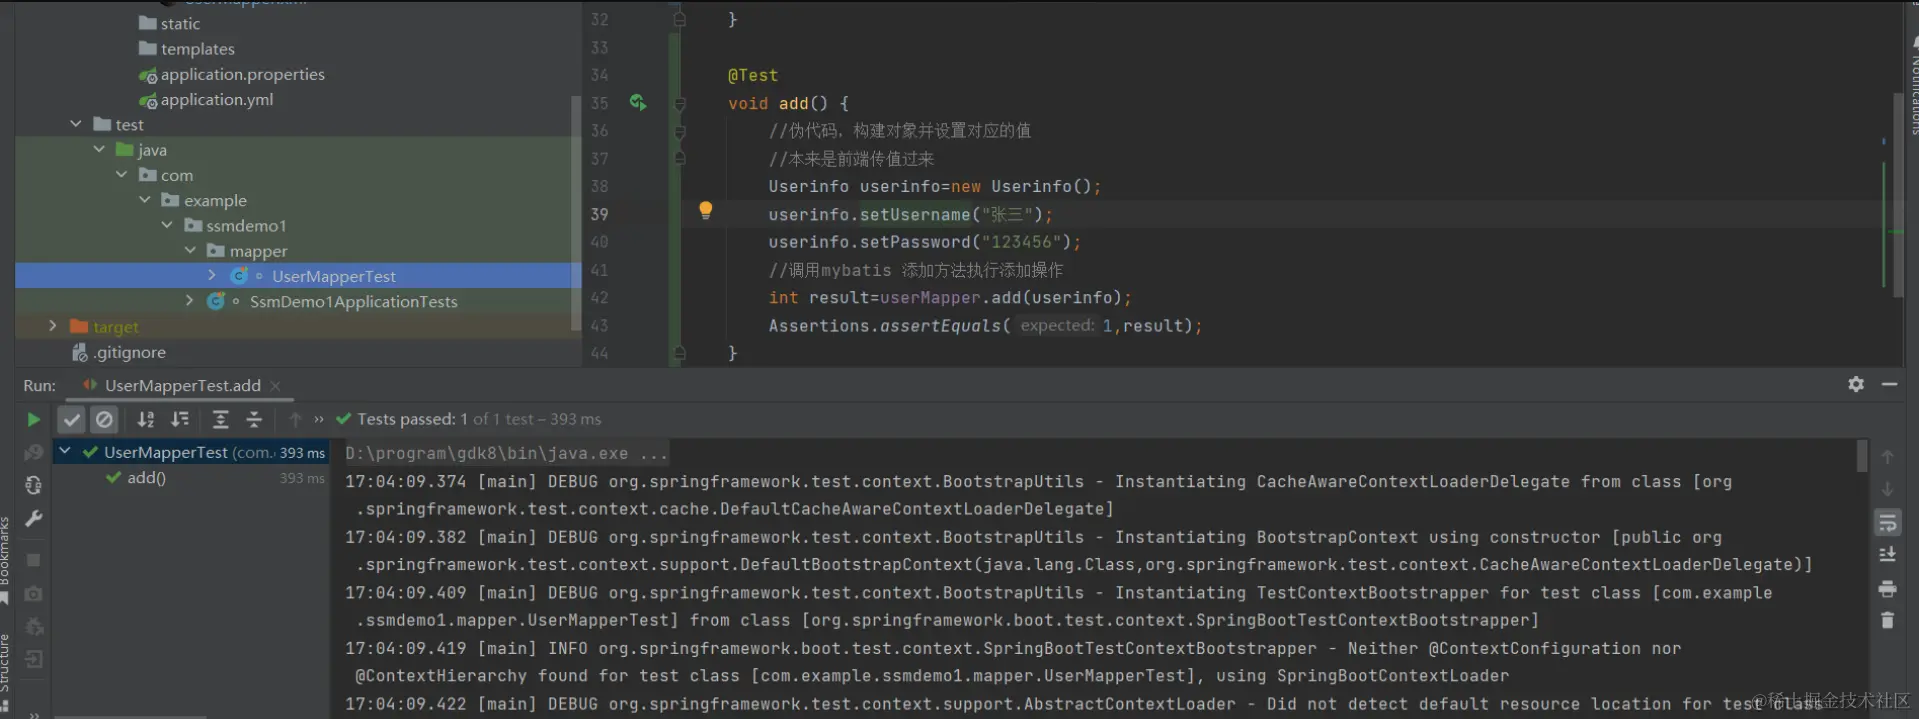Expand the target folder
This screenshot has height=719, width=1919.
click(x=53, y=326)
